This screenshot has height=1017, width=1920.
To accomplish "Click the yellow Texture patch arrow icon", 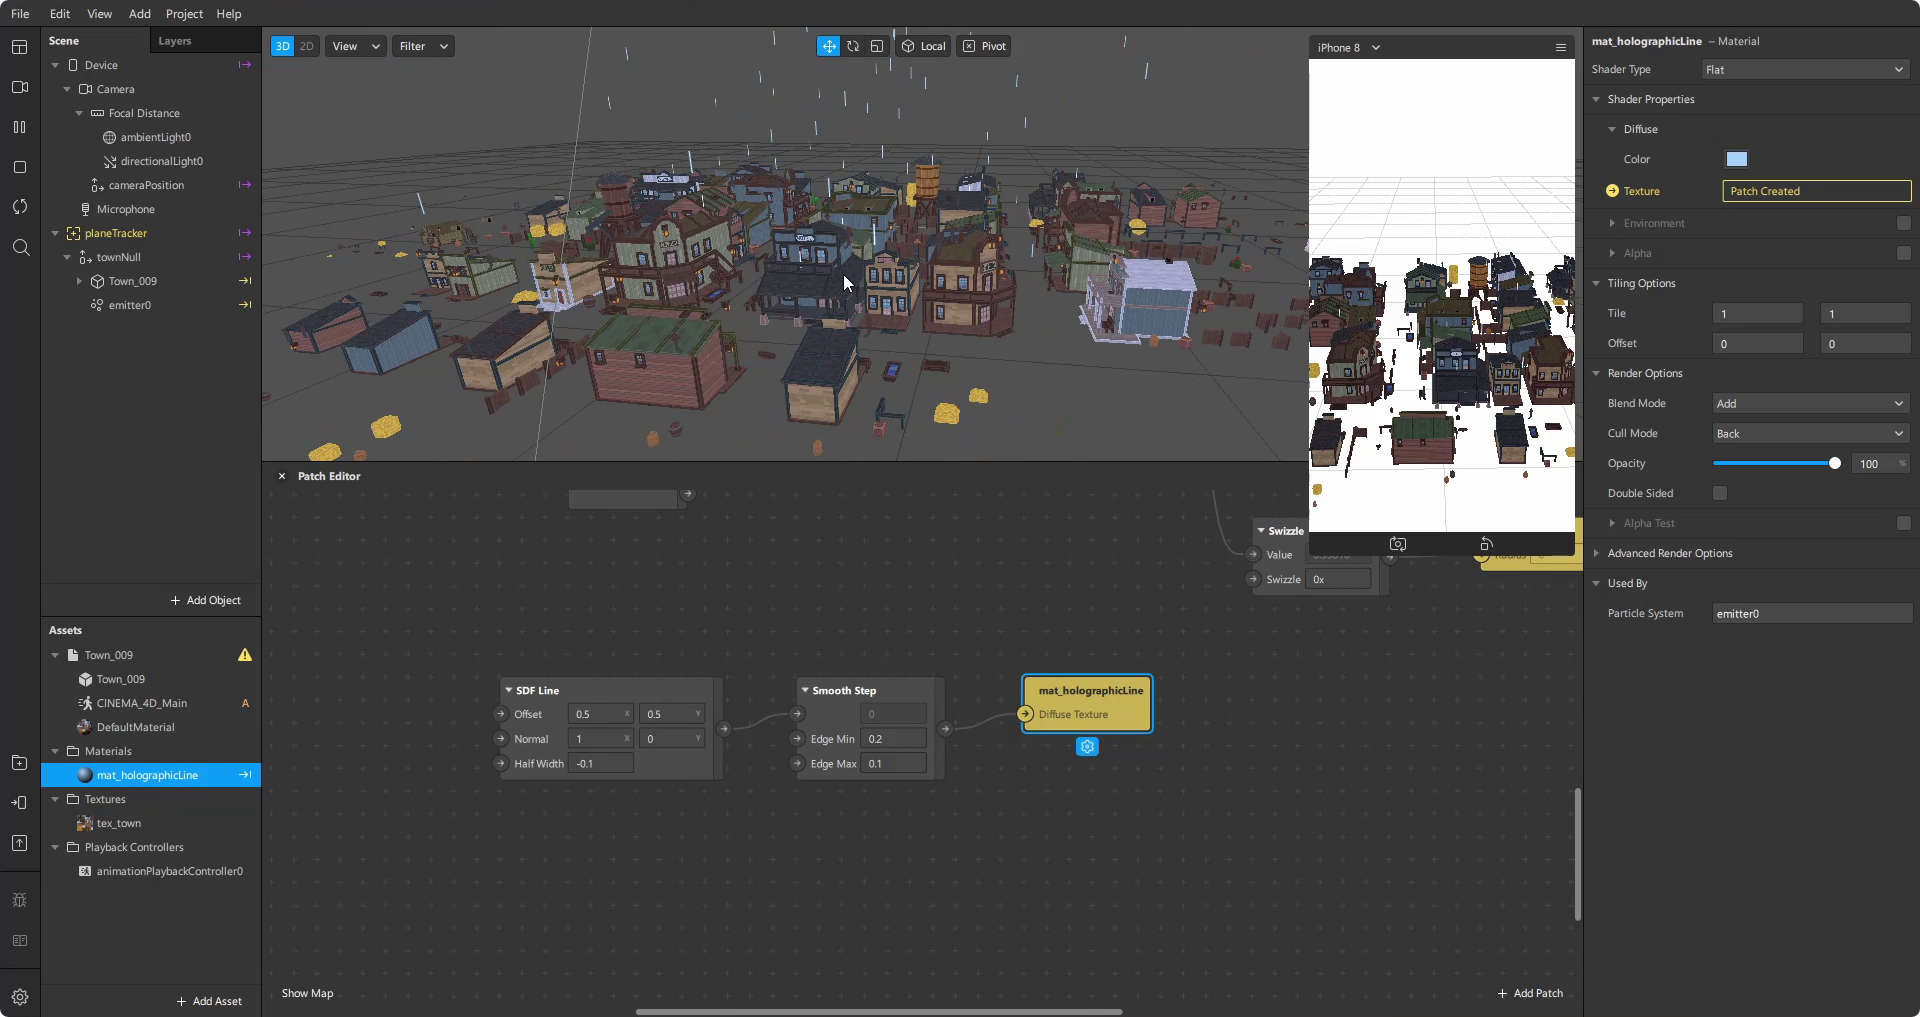I will (x=1612, y=191).
